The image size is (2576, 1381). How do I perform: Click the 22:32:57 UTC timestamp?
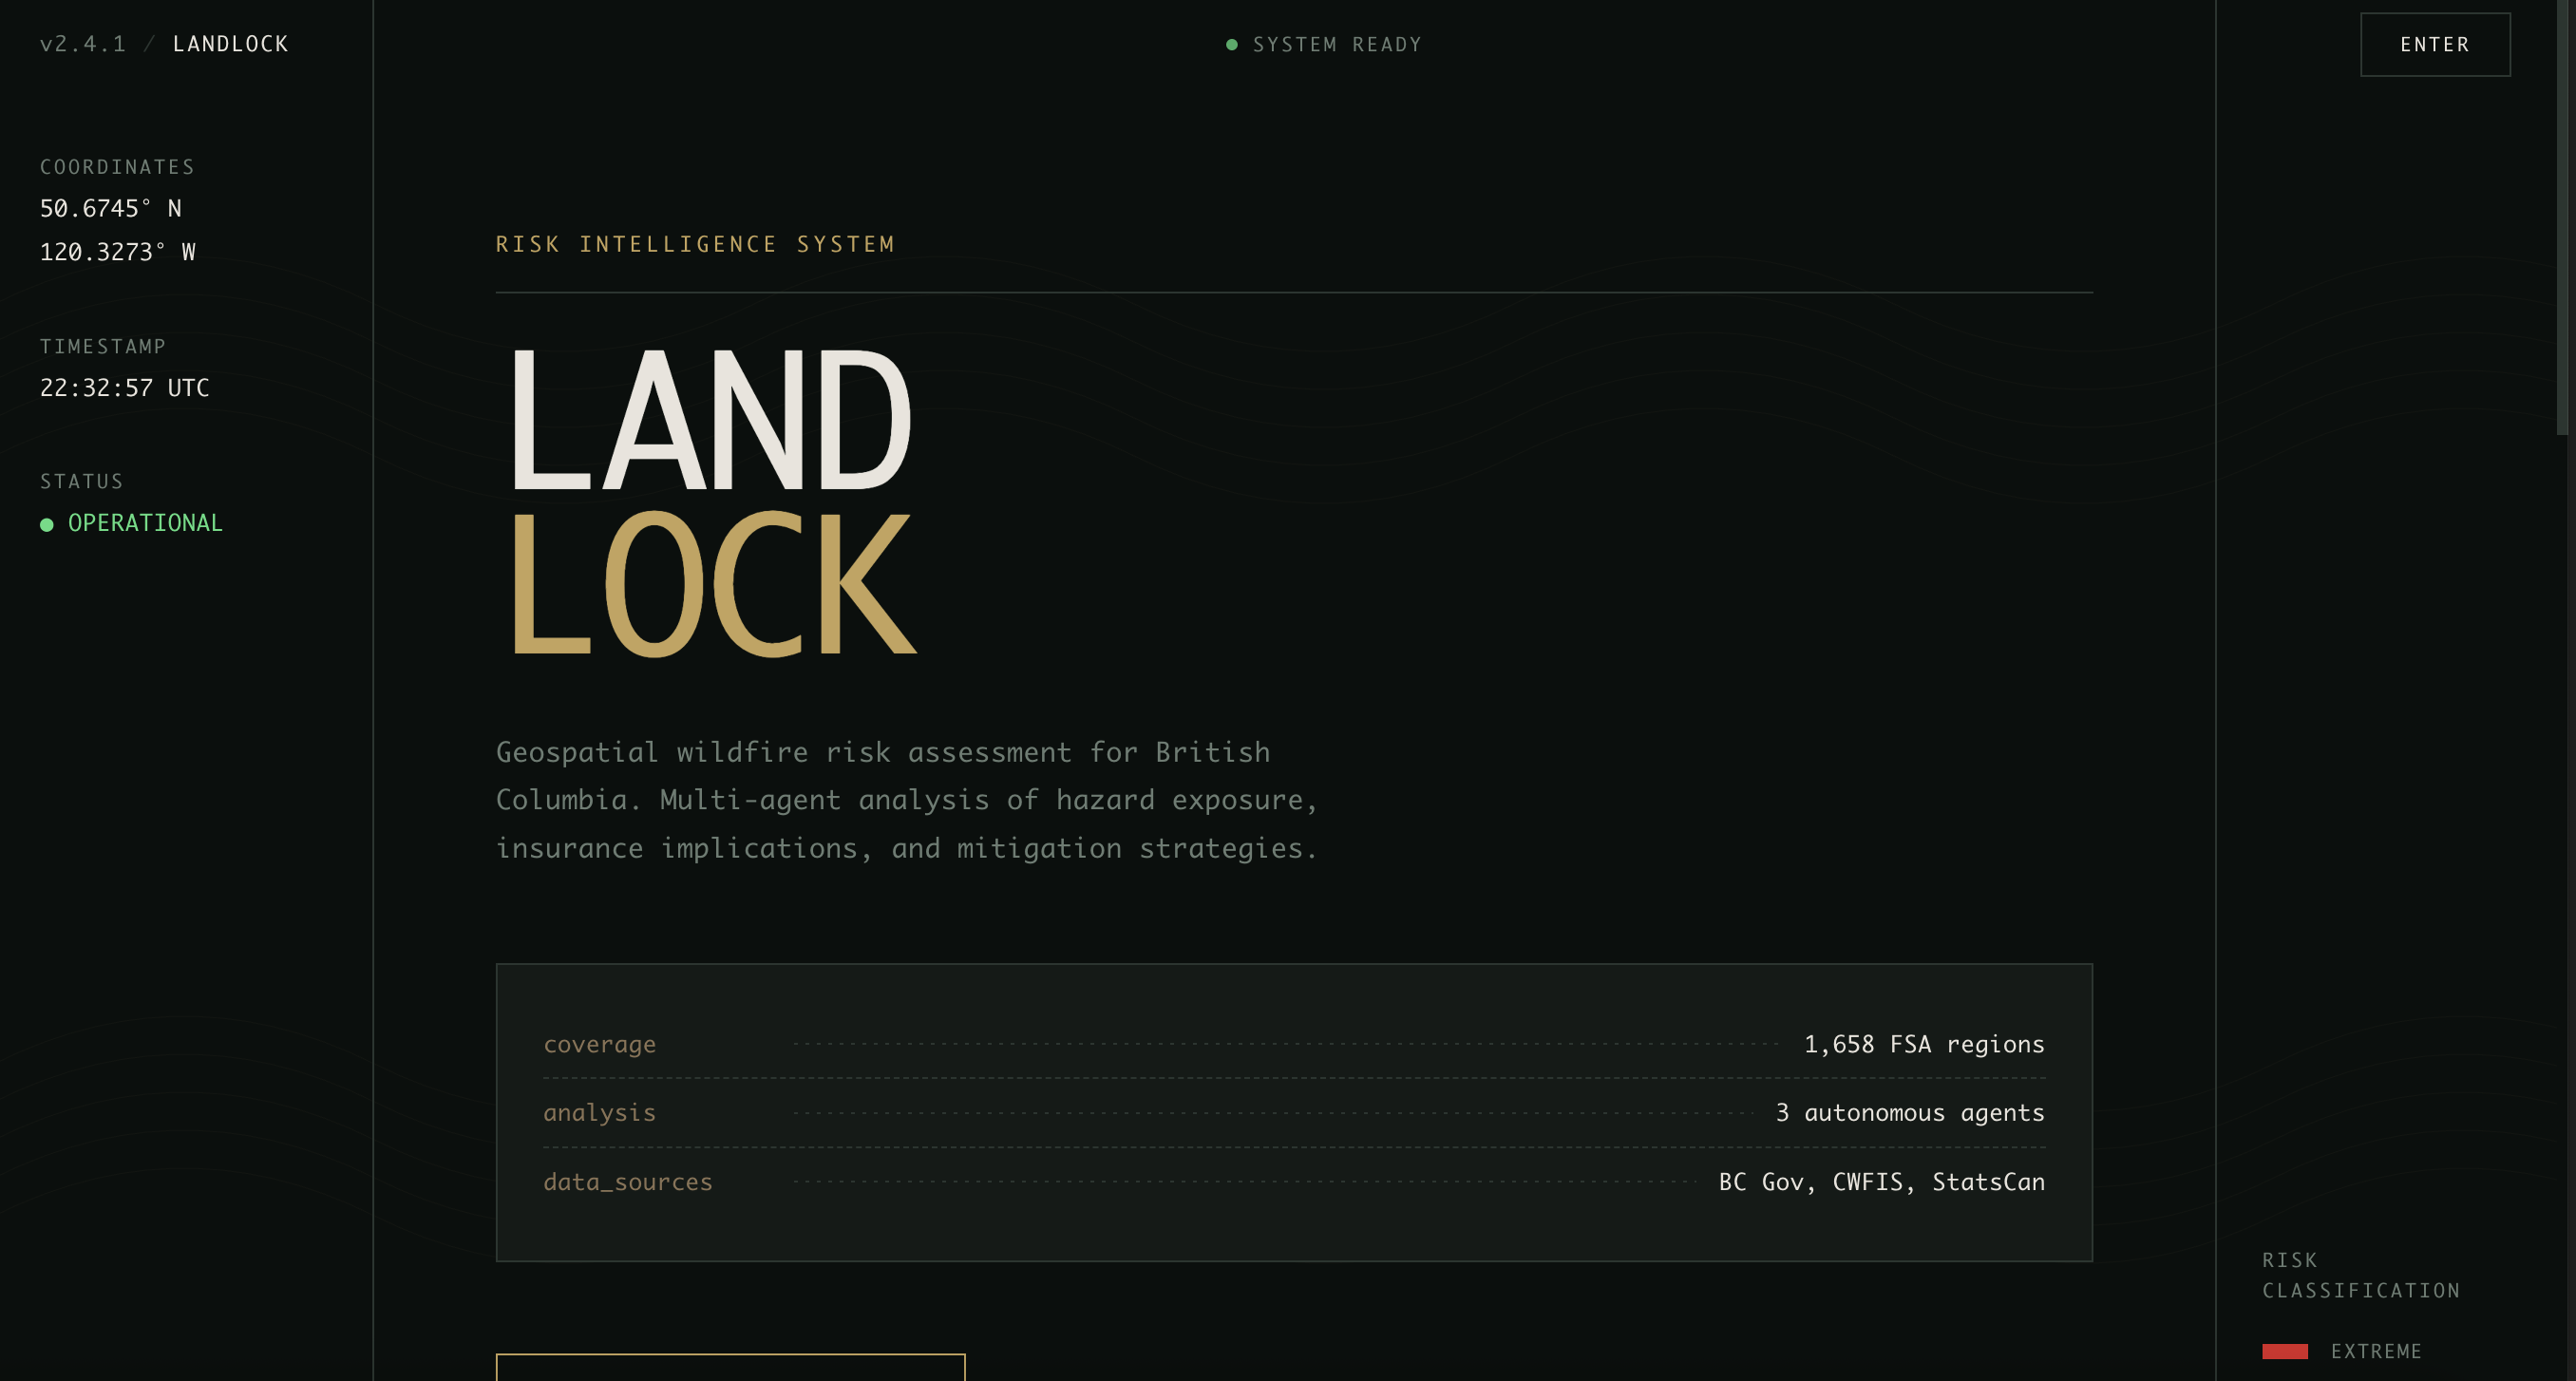124,388
